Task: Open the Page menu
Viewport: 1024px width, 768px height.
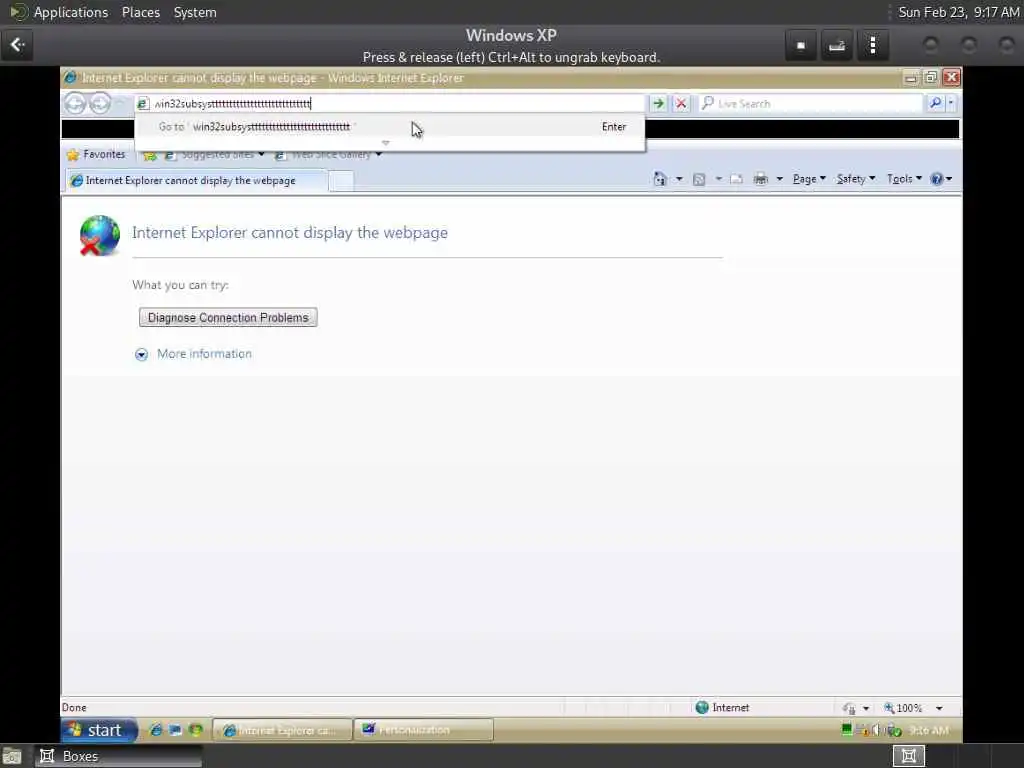Action: (x=809, y=179)
